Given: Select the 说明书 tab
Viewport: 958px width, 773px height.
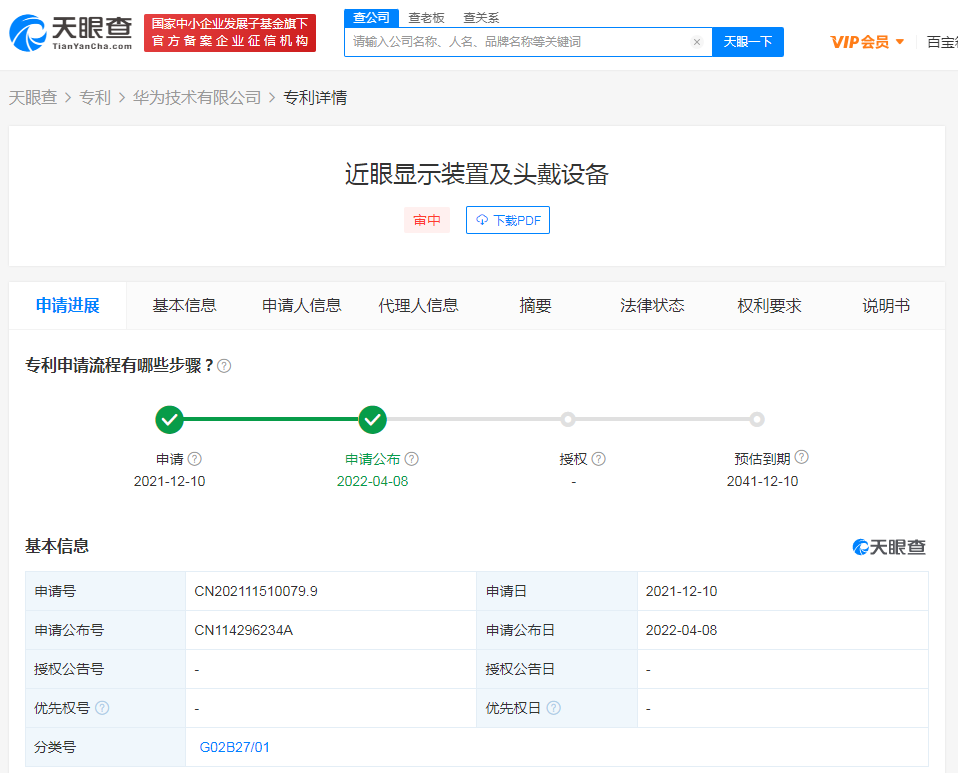Looking at the screenshot, I should 886,306.
